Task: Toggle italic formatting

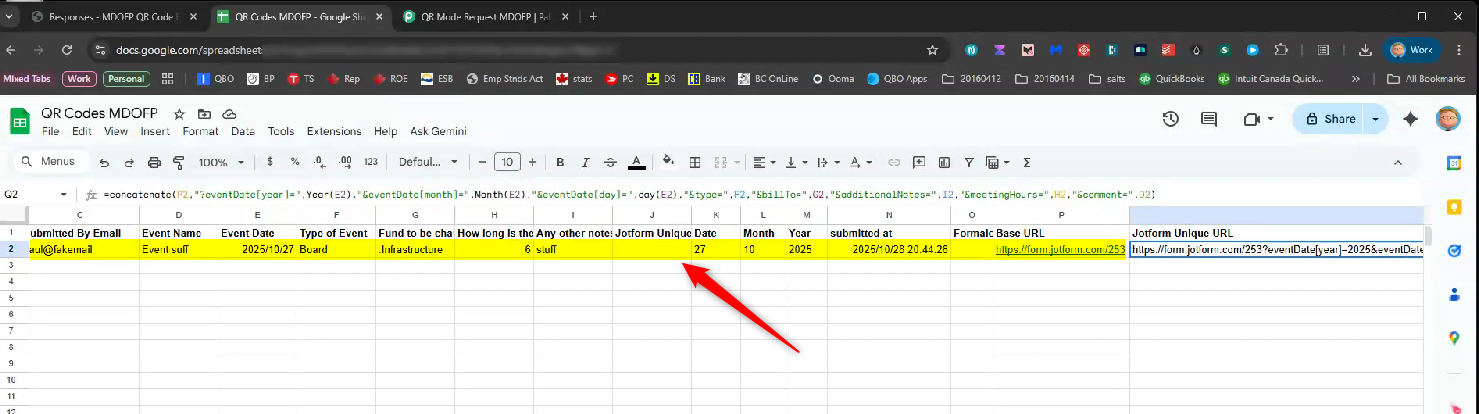Action: pyautogui.click(x=586, y=162)
